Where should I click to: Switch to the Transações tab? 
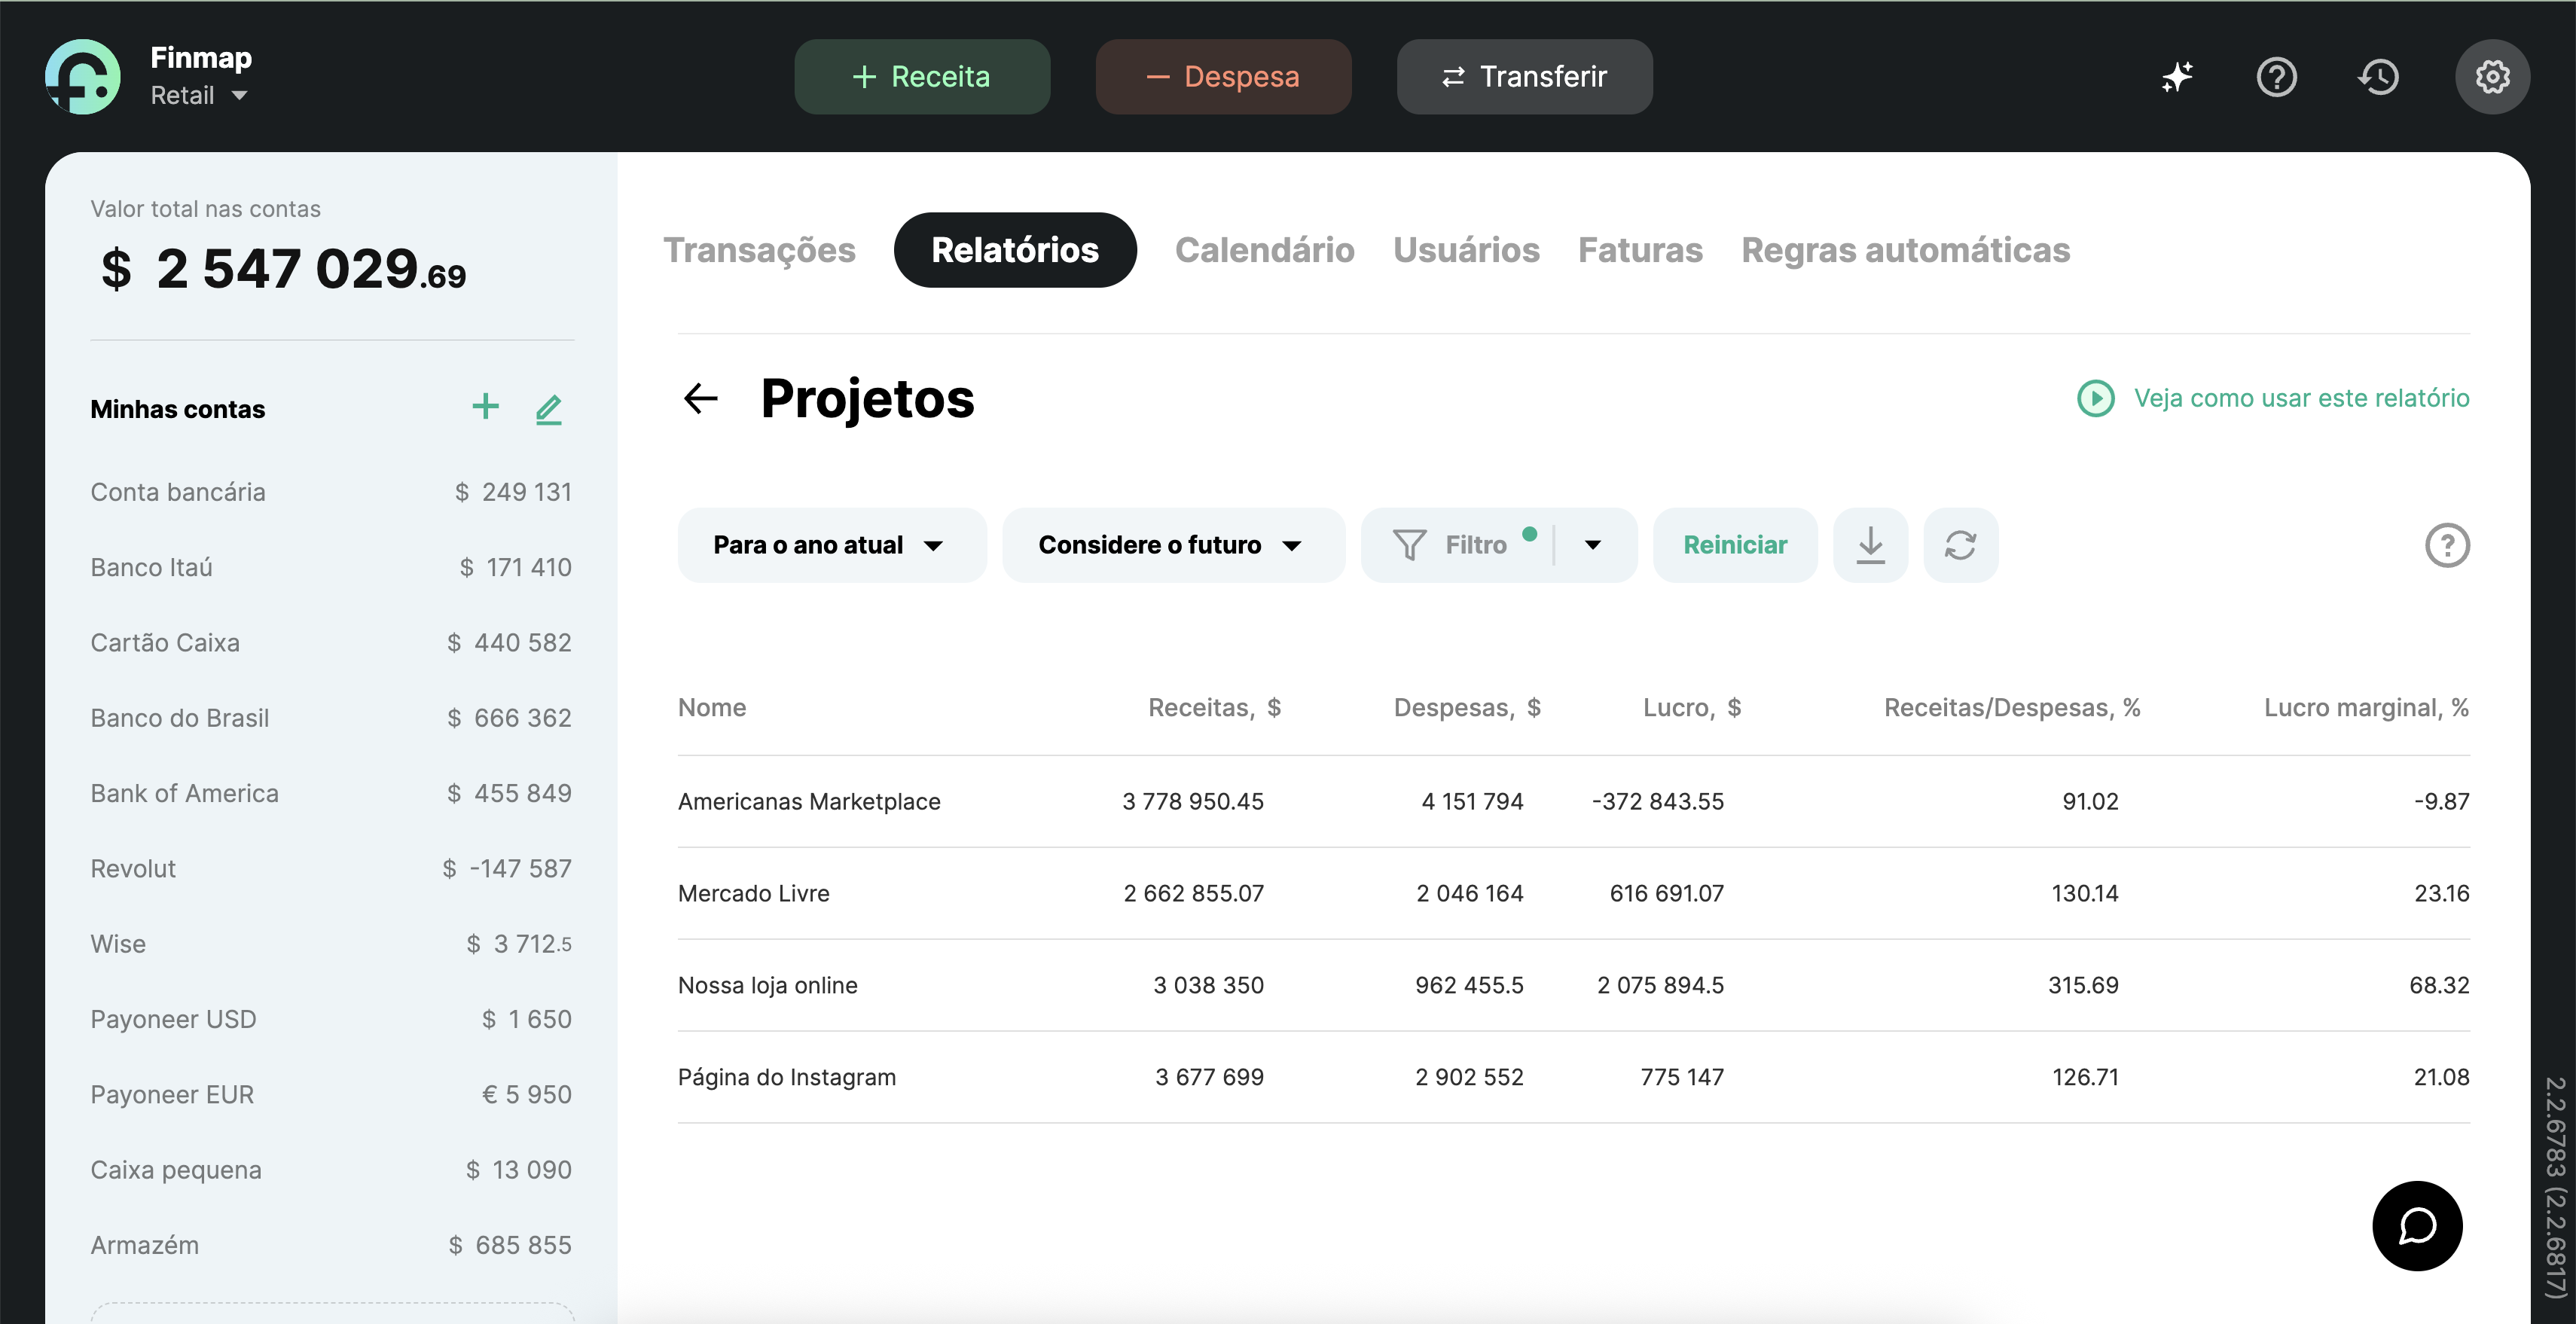pyautogui.click(x=760, y=250)
